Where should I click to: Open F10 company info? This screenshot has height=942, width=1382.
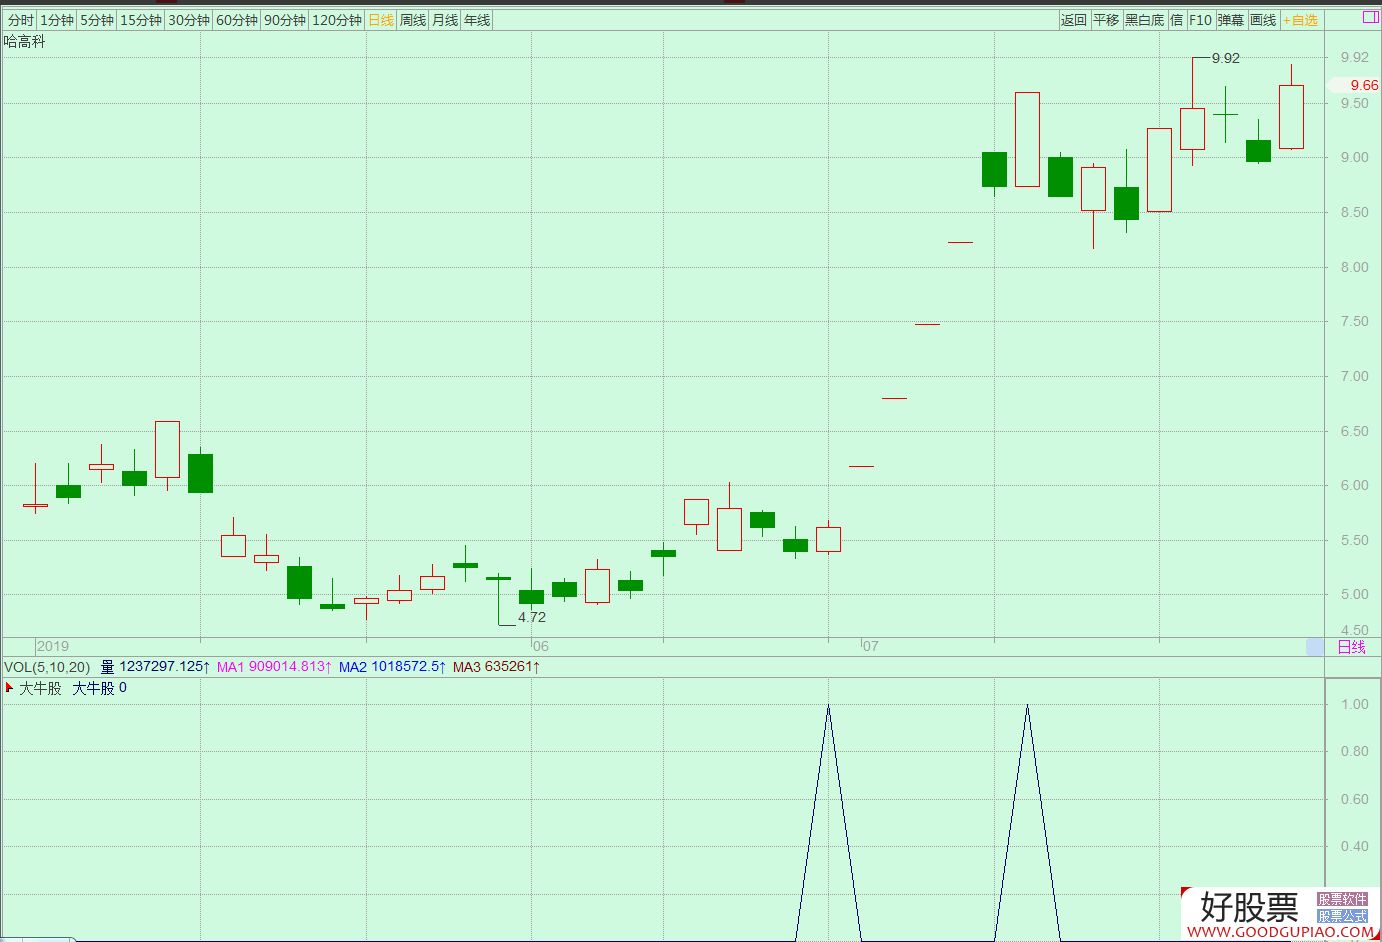1200,20
